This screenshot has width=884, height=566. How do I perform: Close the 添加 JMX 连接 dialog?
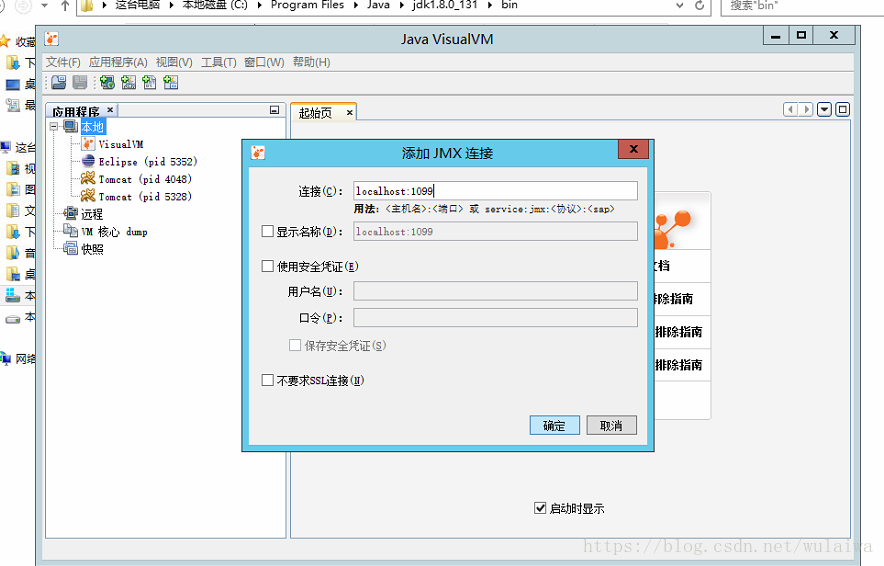click(x=634, y=149)
